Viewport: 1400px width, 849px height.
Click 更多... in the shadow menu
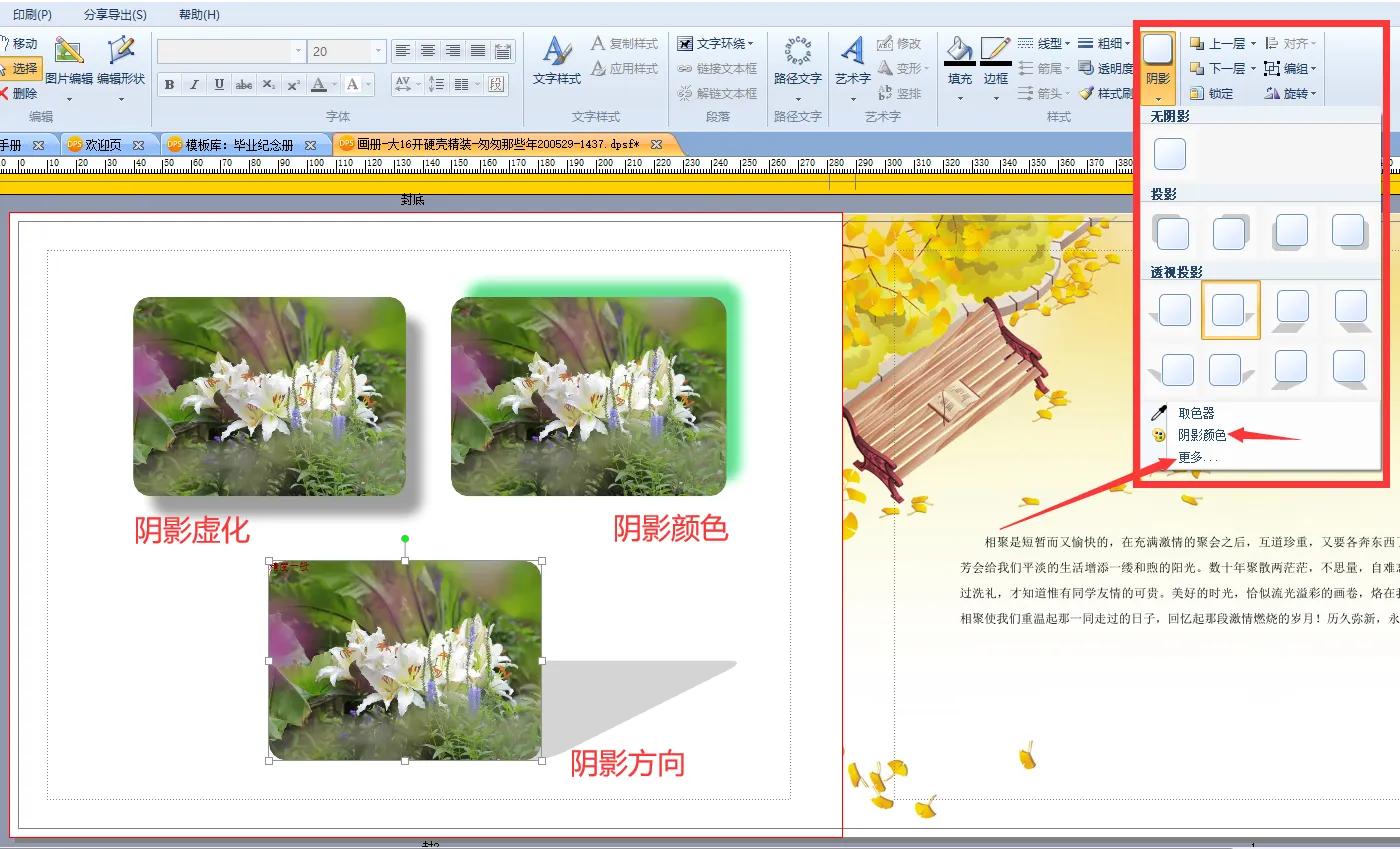pyautogui.click(x=1197, y=458)
